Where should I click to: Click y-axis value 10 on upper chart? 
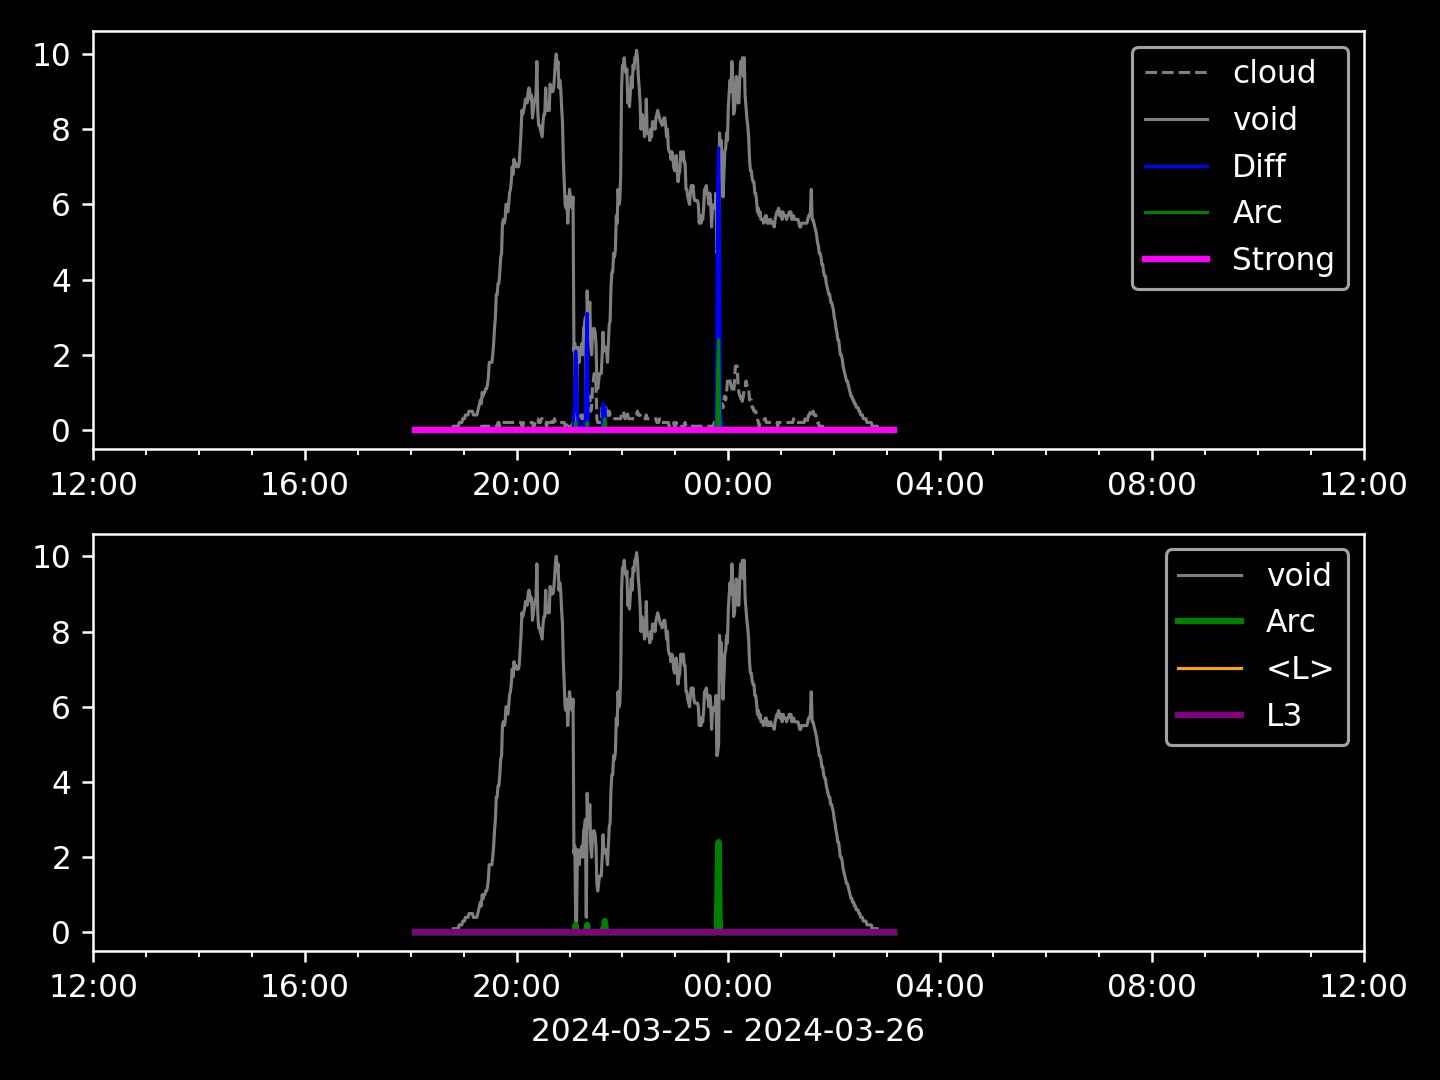coord(52,55)
